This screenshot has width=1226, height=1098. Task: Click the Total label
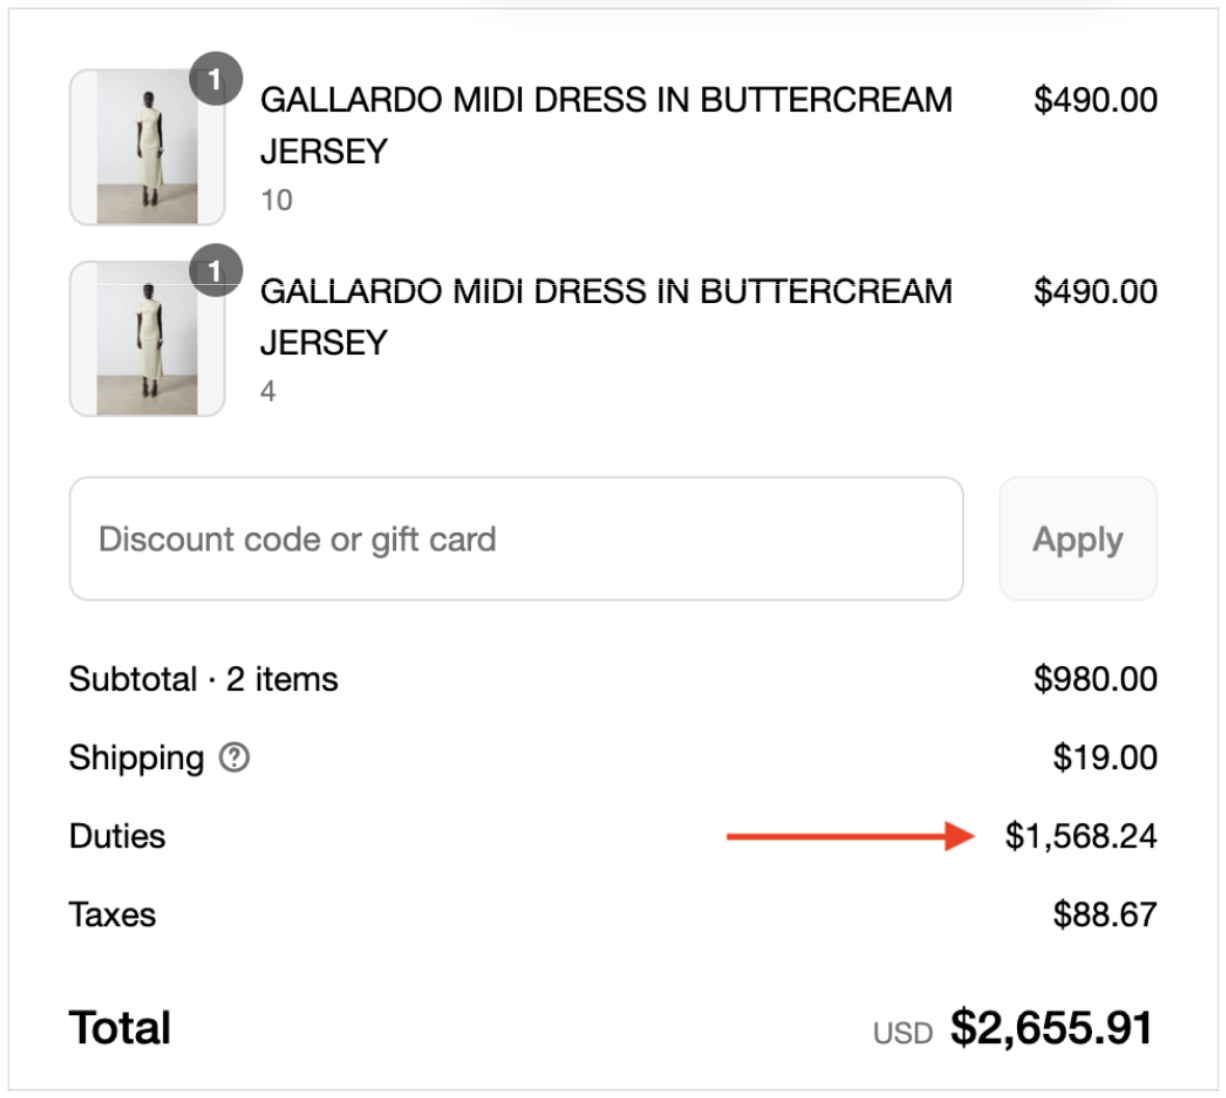(117, 1027)
